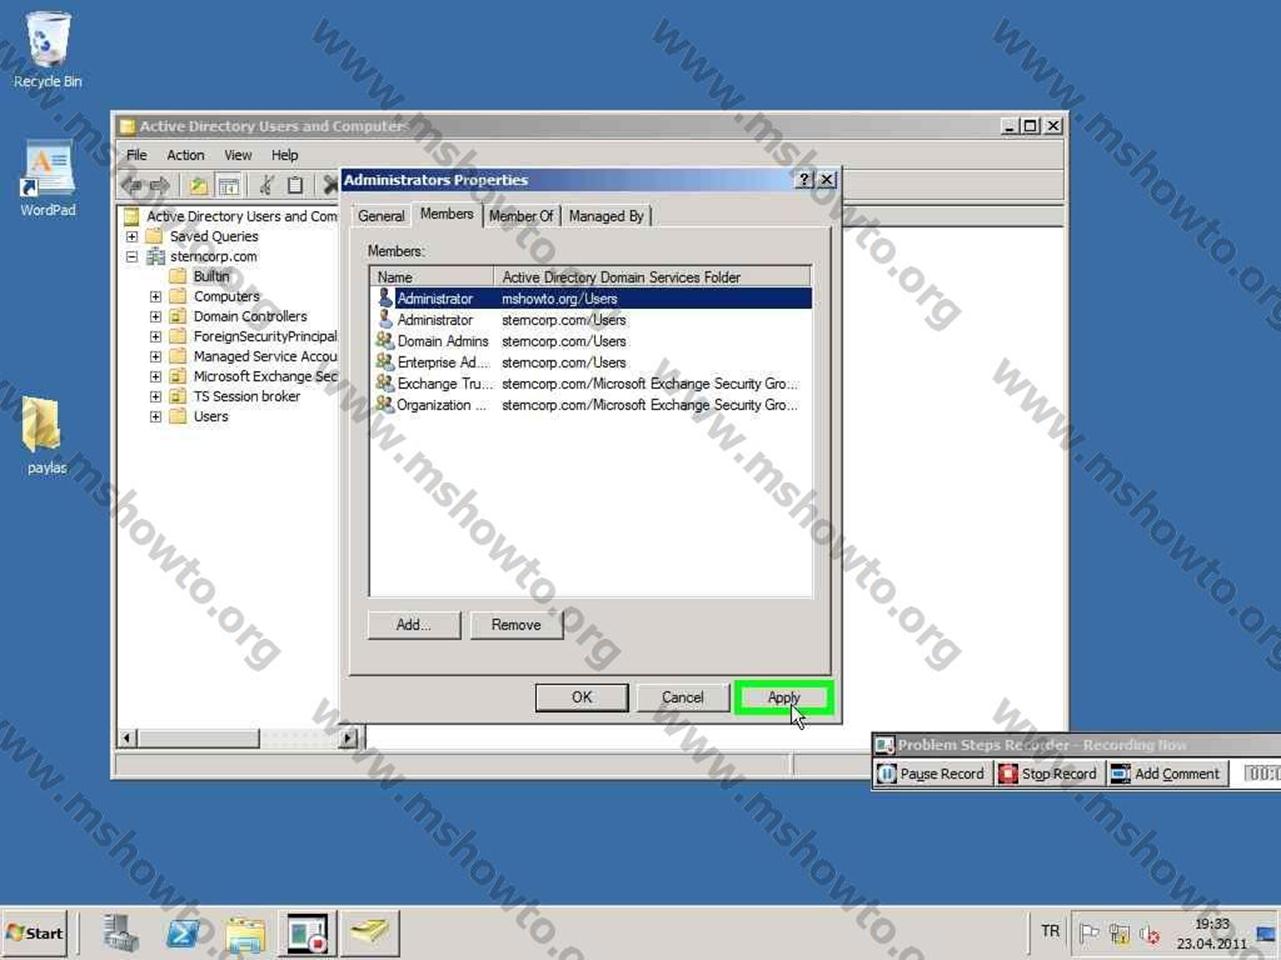Viewport: 1281px width, 960px height.
Task: Select the Administrator mshowto.org/Users member row
Action: pyautogui.click(x=591, y=298)
